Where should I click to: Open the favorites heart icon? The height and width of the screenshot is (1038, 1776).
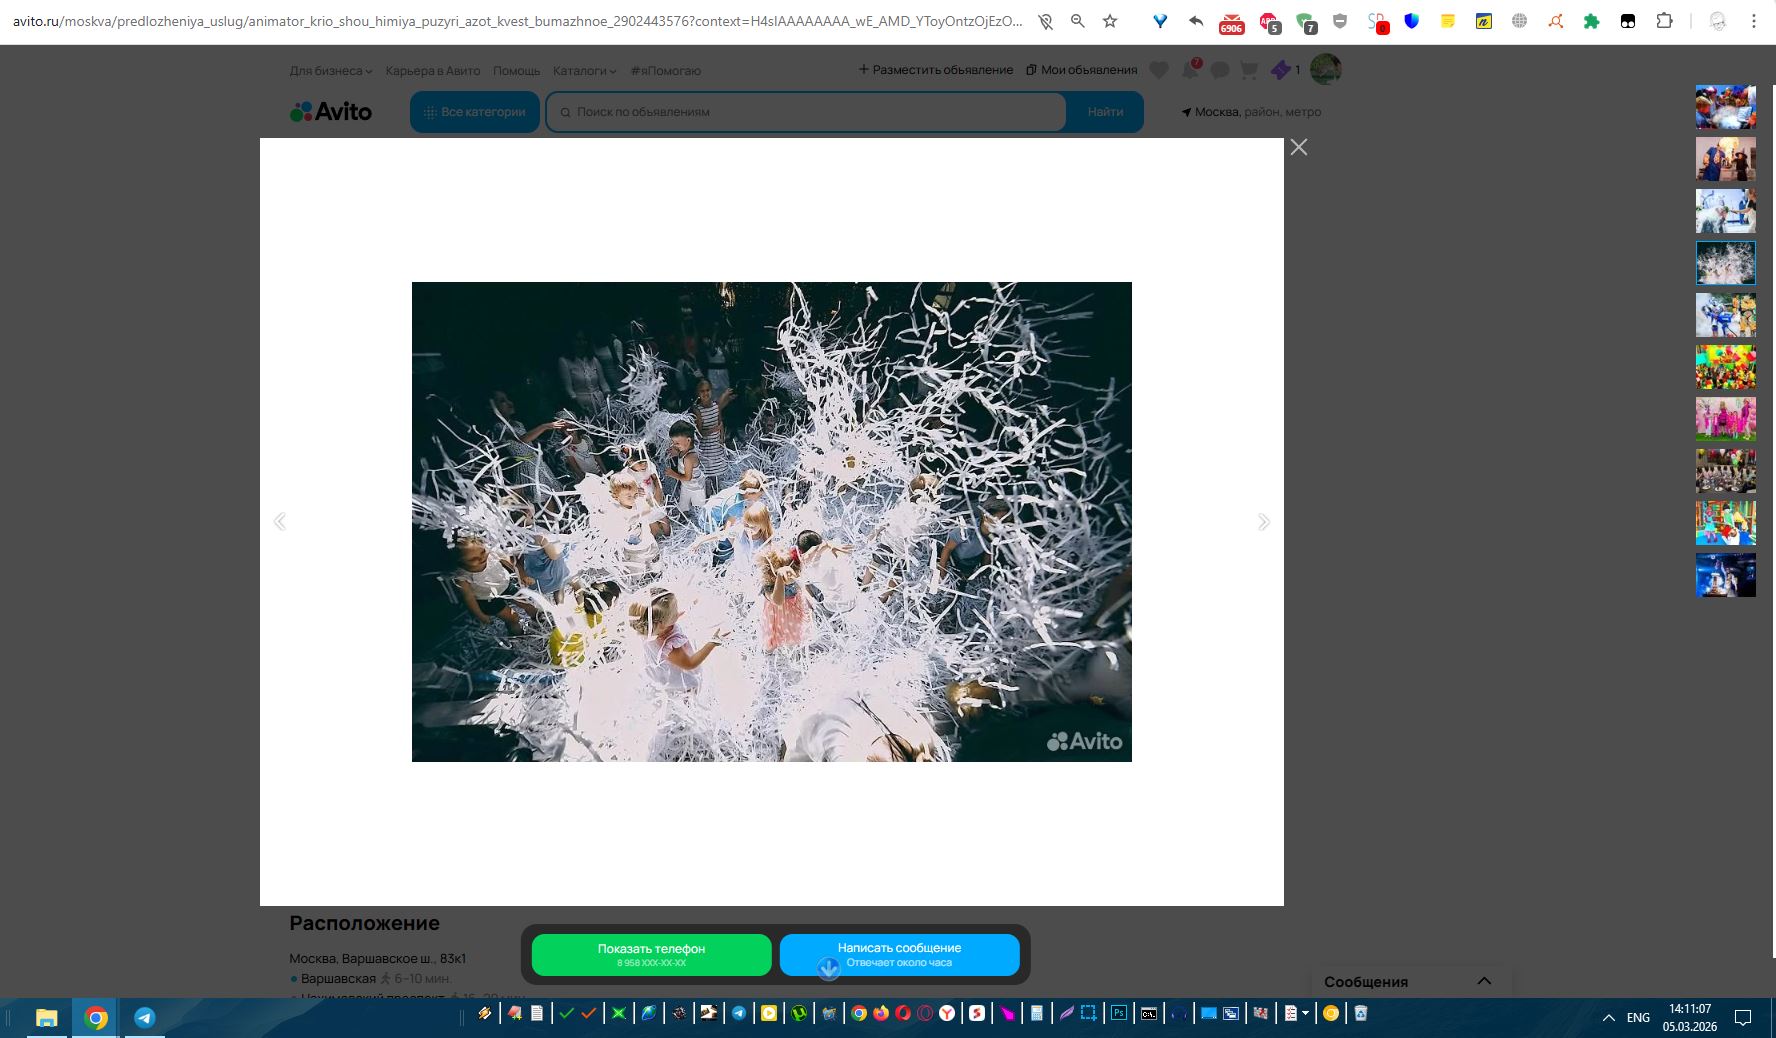[1159, 70]
